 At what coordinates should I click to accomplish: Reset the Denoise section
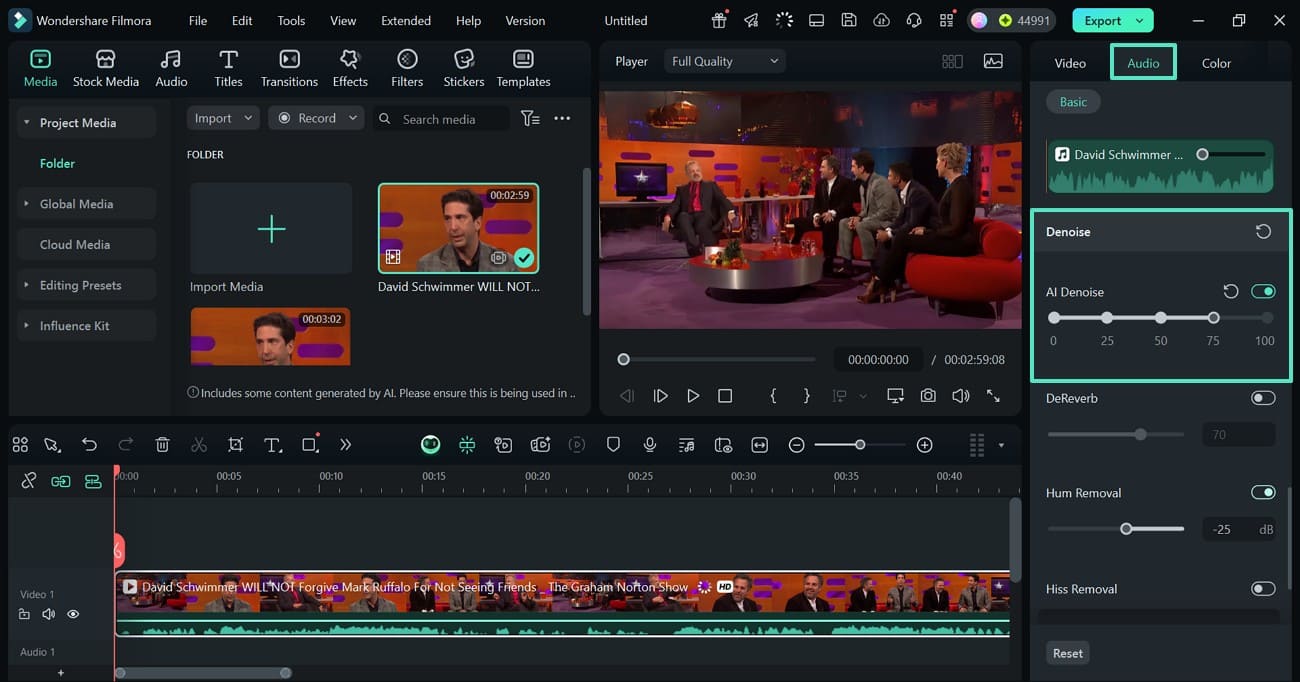pos(1264,231)
